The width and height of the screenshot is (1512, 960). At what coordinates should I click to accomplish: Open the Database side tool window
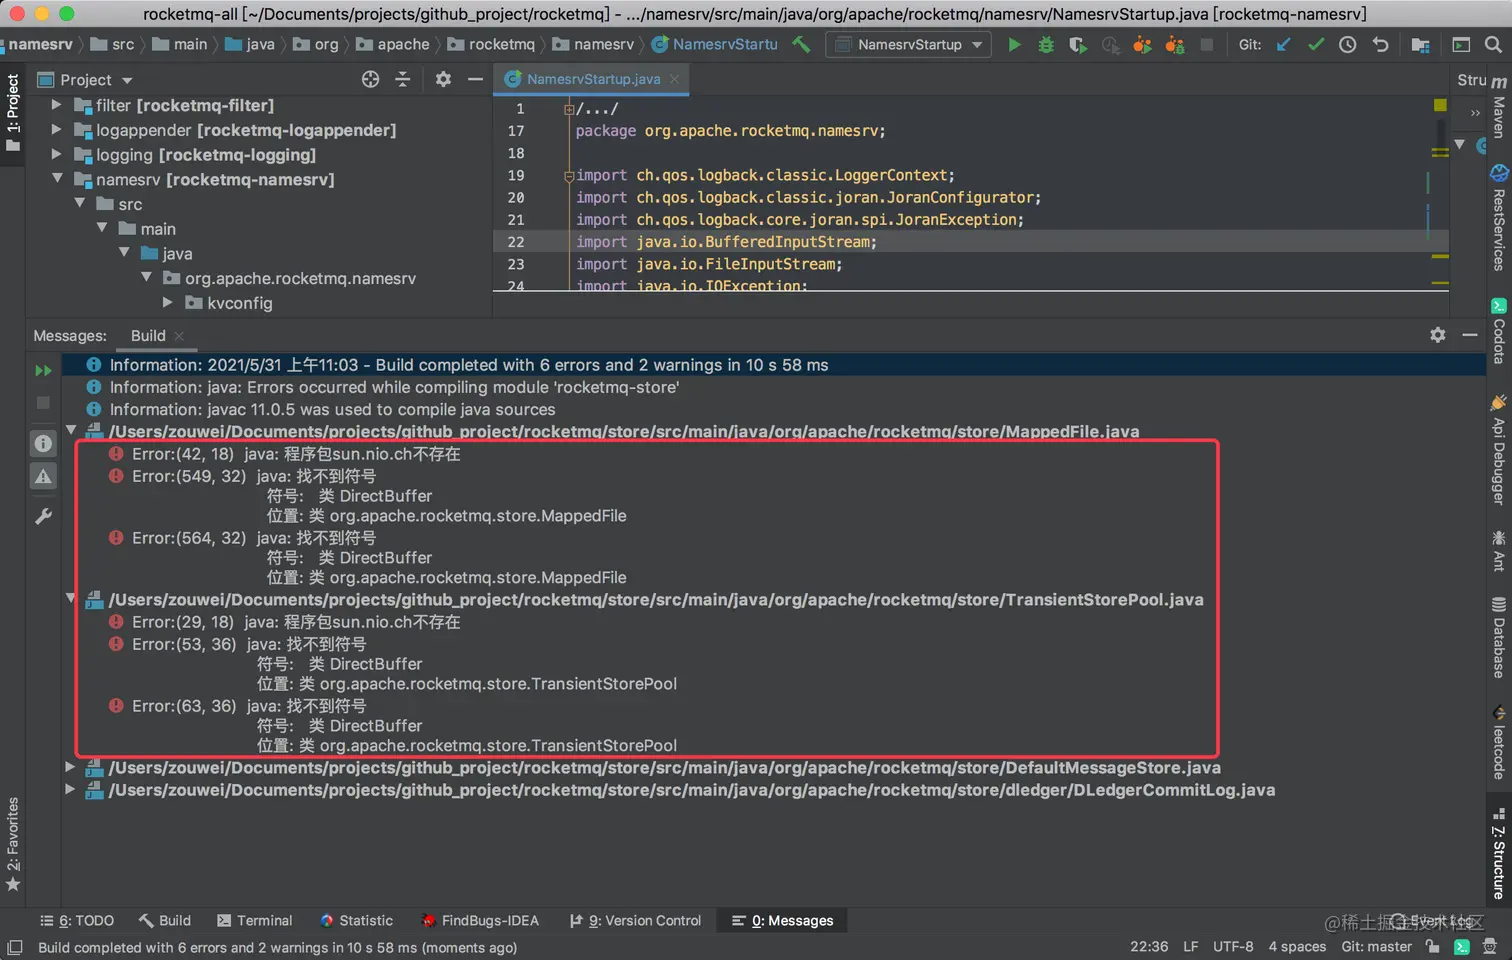tap(1499, 638)
